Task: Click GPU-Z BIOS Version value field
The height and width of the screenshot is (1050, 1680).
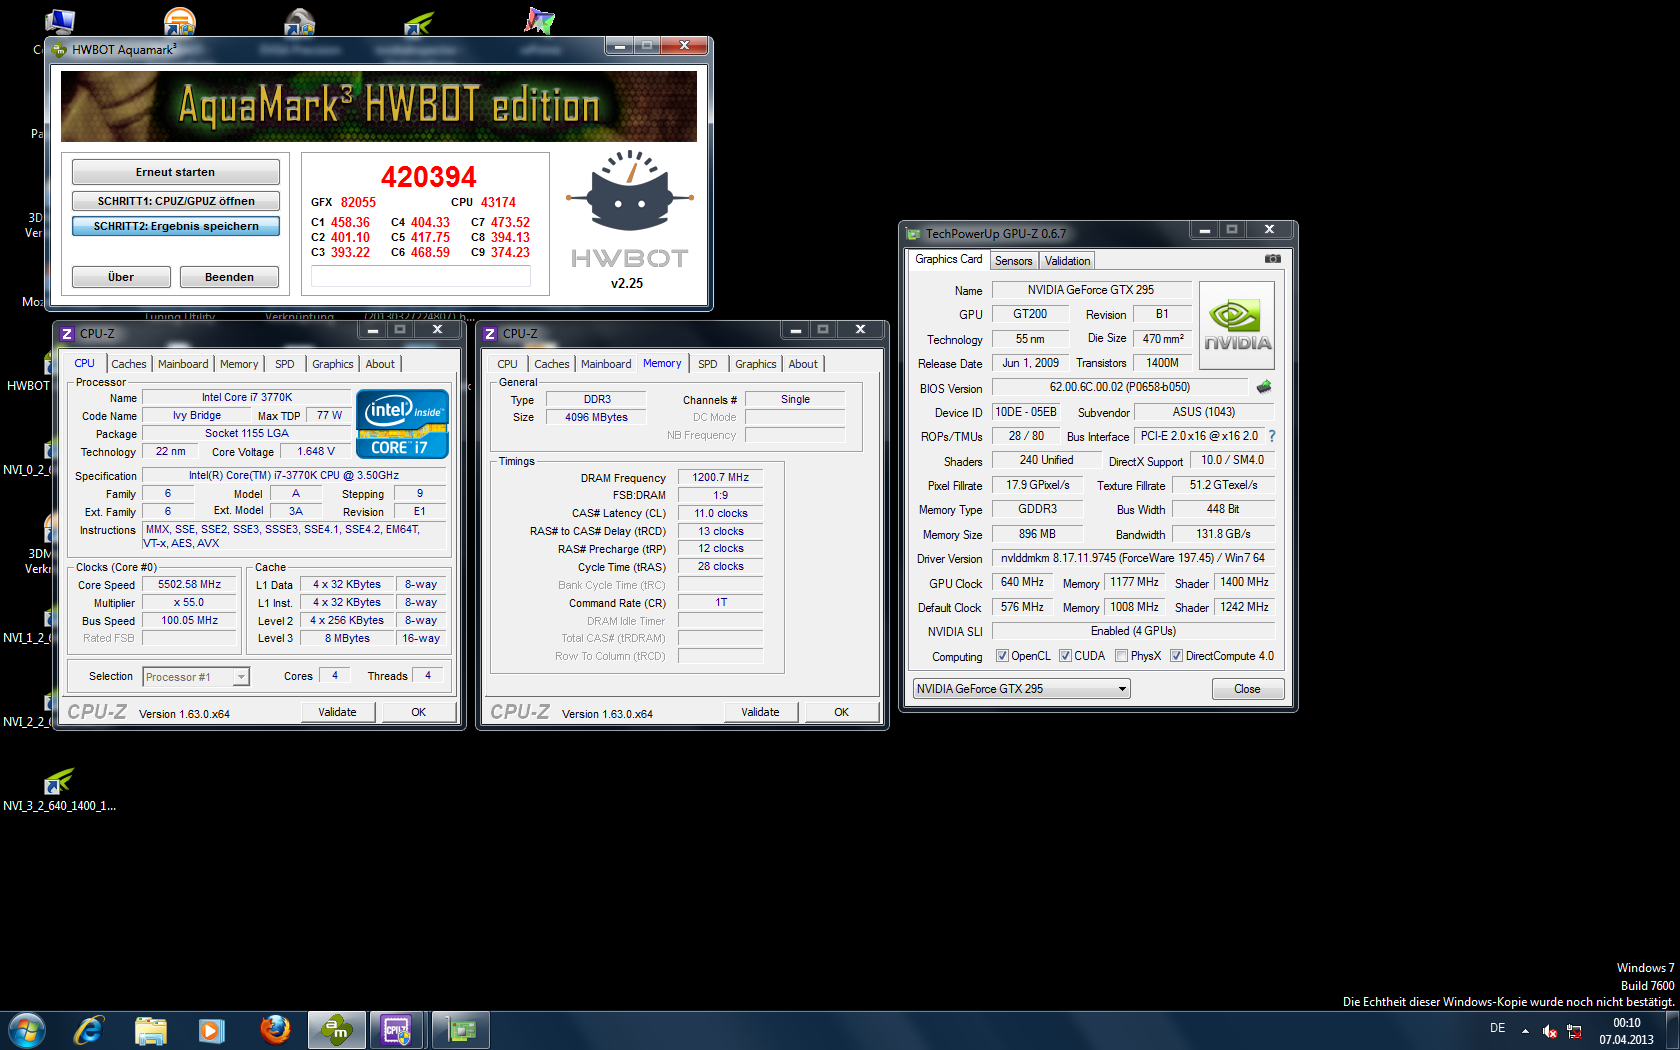Action: pyautogui.click(x=1119, y=387)
